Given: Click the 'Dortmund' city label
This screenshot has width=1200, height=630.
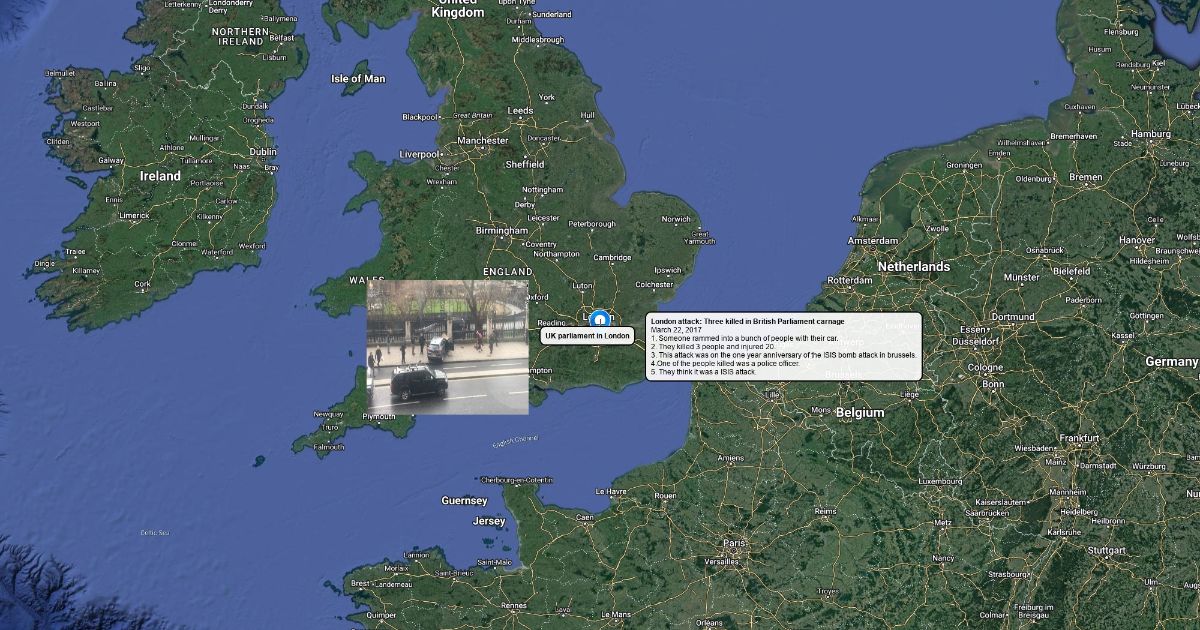Looking at the screenshot, I should 1012,317.
